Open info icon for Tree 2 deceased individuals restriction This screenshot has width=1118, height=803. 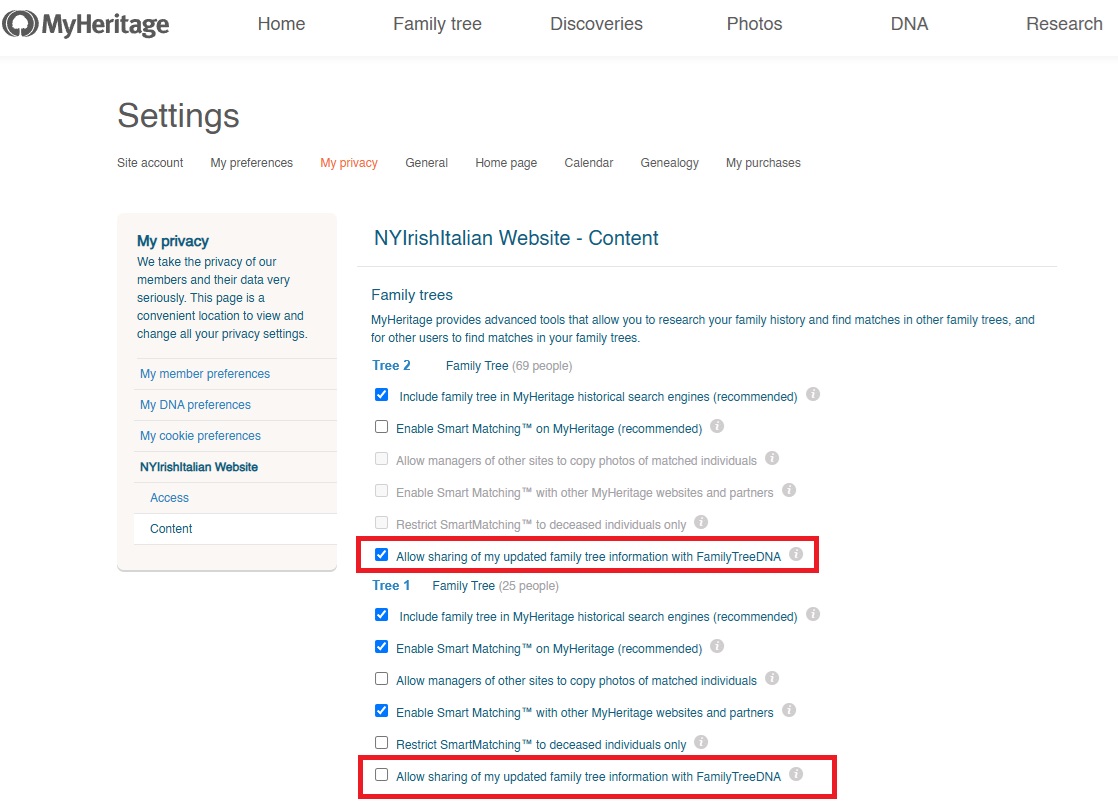click(x=701, y=523)
